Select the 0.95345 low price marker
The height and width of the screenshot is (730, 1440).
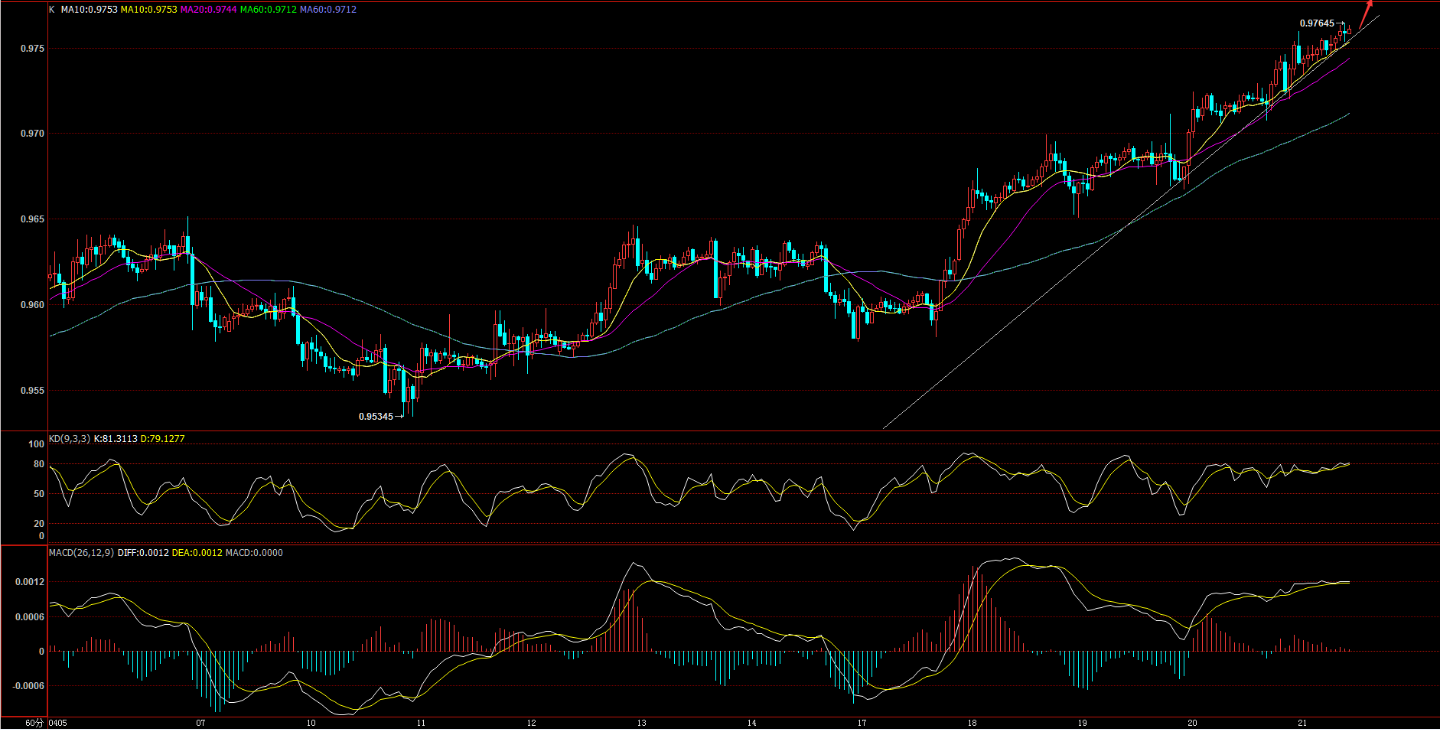click(x=376, y=416)
